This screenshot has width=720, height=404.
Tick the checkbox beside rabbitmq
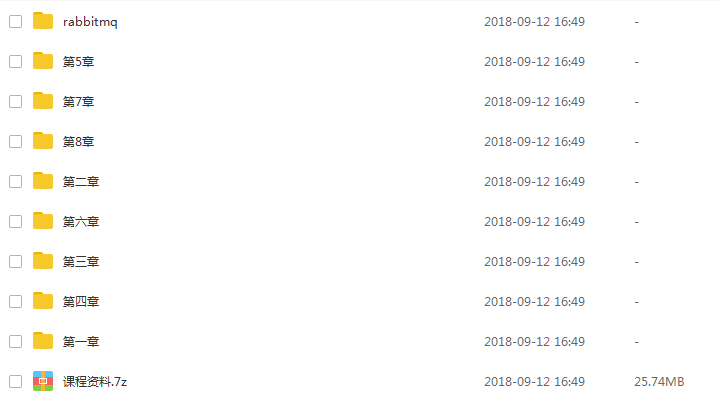click(x=16, y=22)
